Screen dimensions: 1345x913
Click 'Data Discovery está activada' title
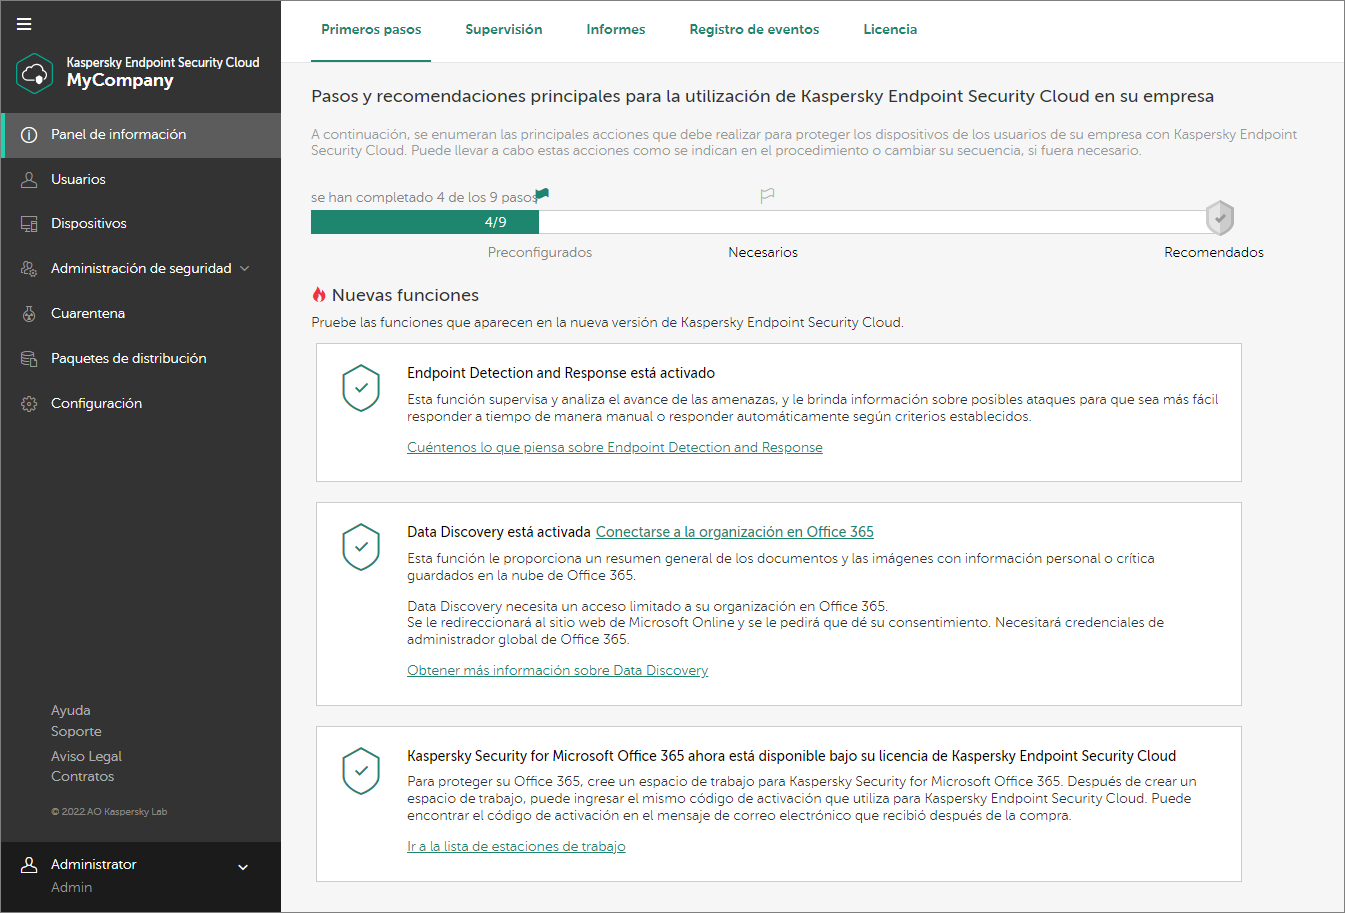click(499, 532)
